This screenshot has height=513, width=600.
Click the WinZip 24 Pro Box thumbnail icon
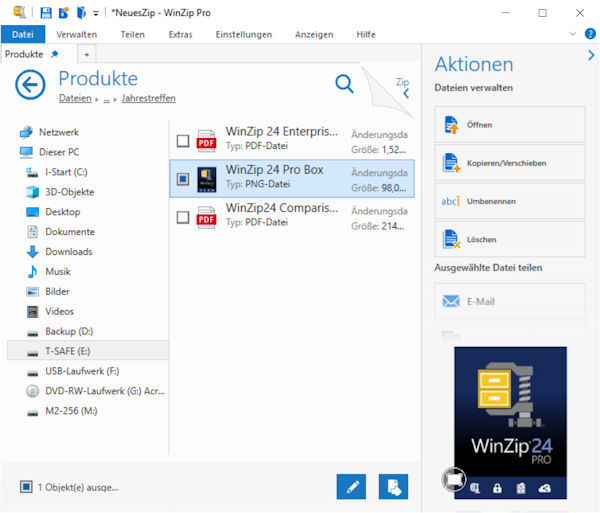coord(207,179)
